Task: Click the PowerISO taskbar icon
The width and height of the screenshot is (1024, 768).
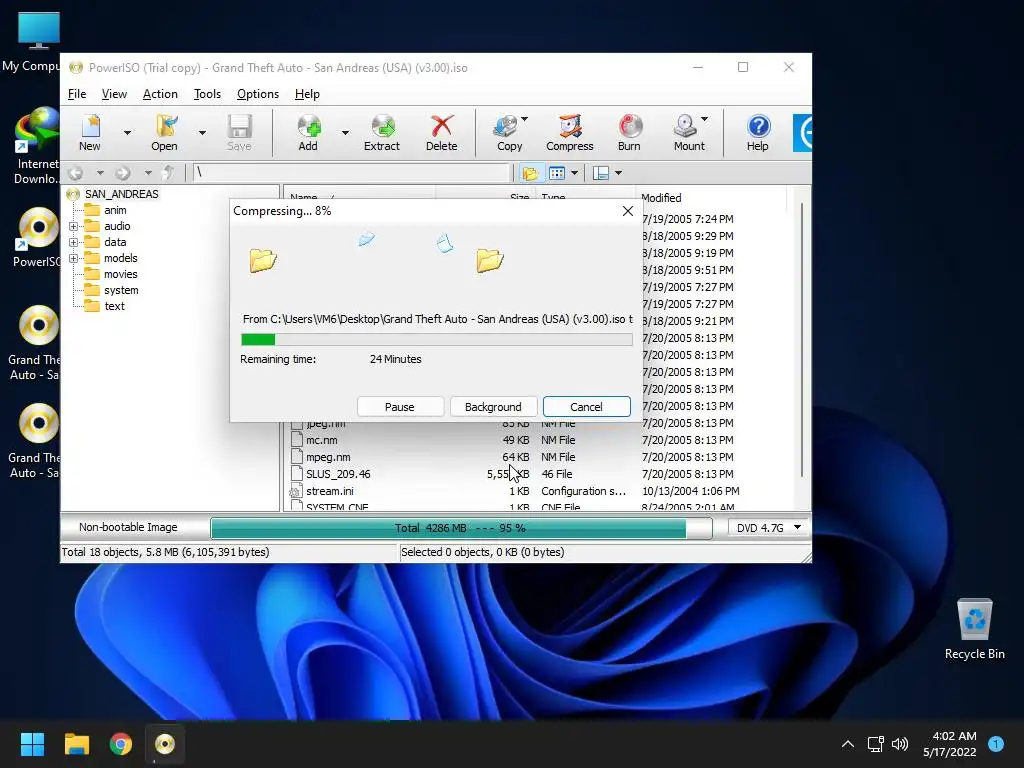Action: [x=165, y=744]
